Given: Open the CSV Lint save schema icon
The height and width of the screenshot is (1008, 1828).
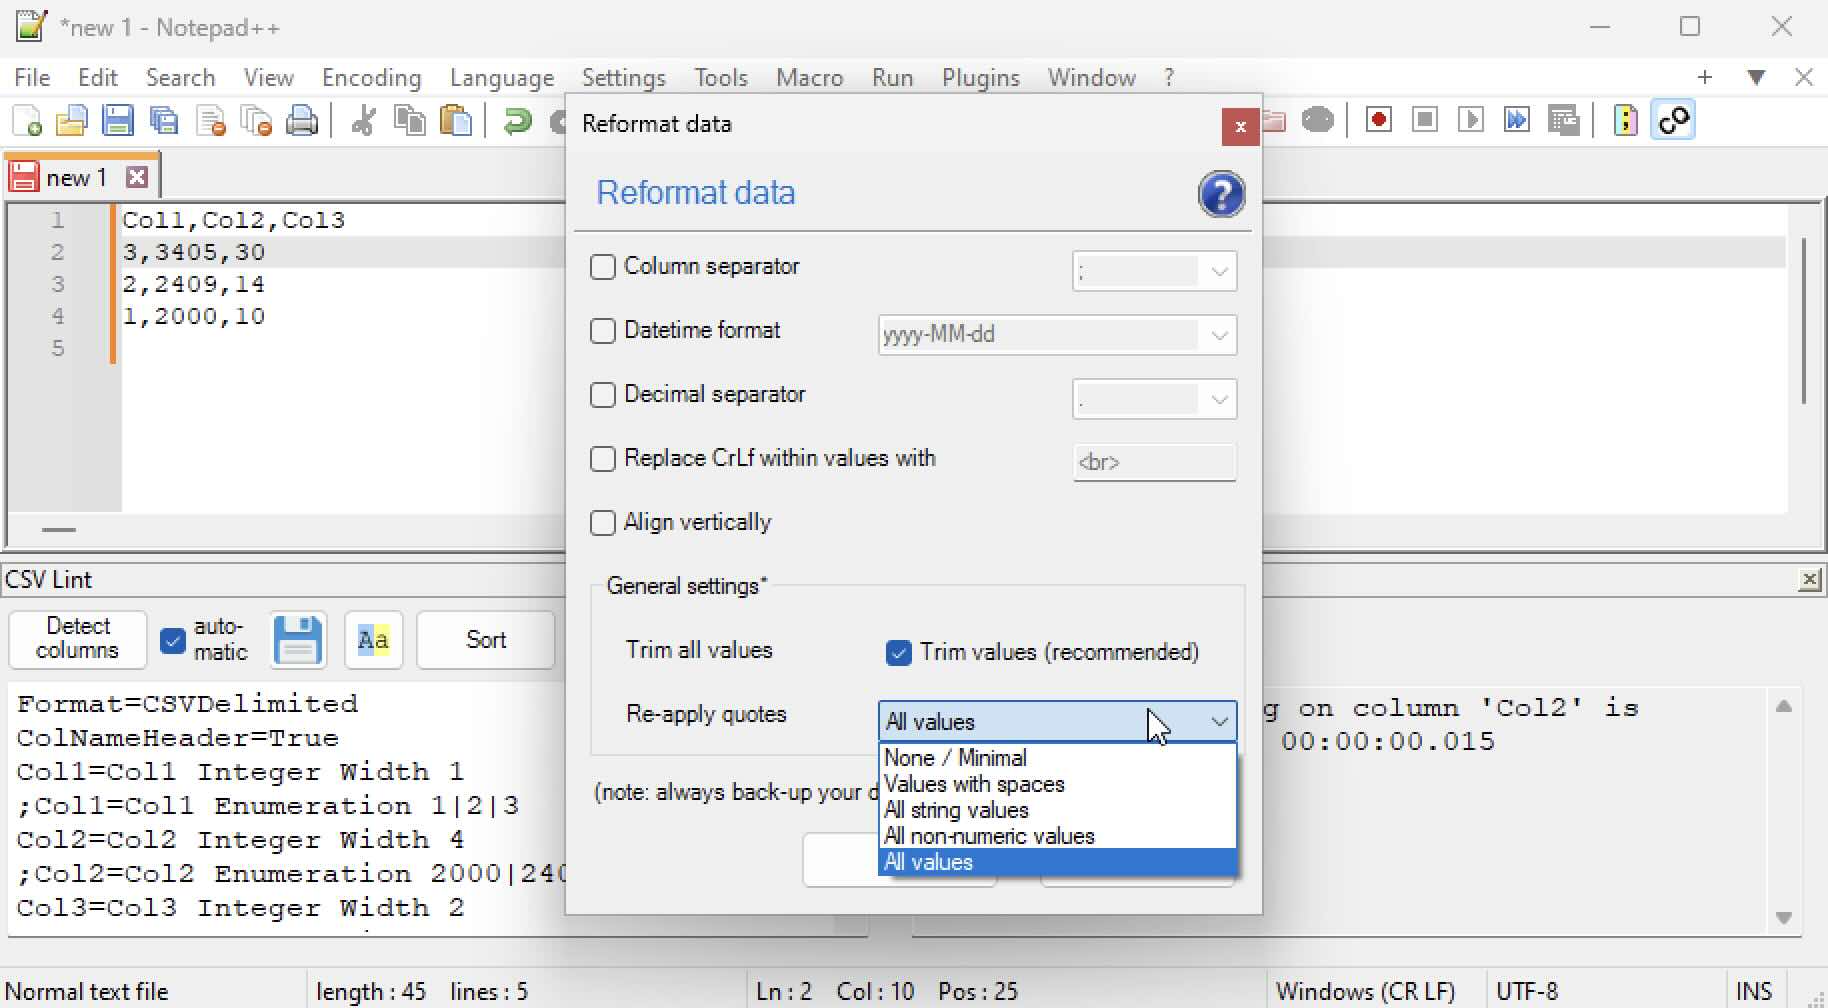Looking at the screenshot, I should point(297,640).
